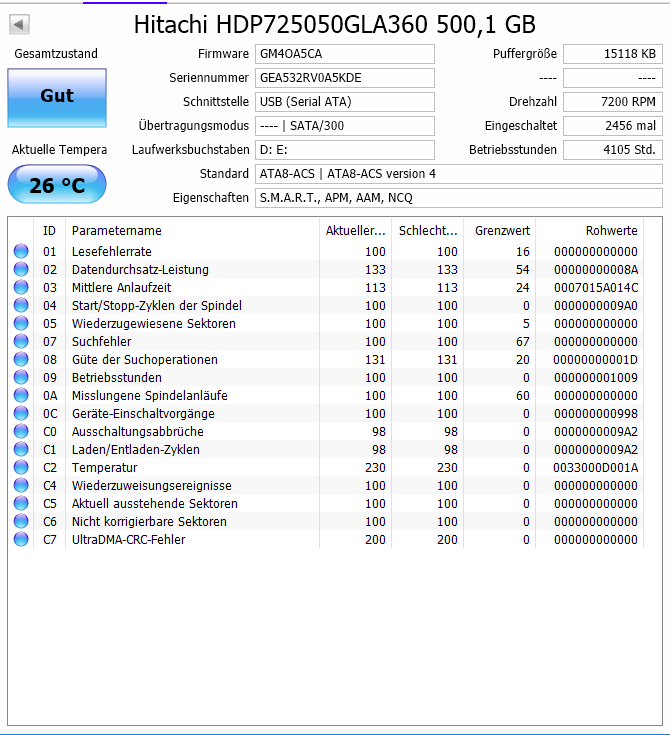Select the Wiederzugewiesene Sektoren parameter name
670x735 pixels.
pos(154,324)
